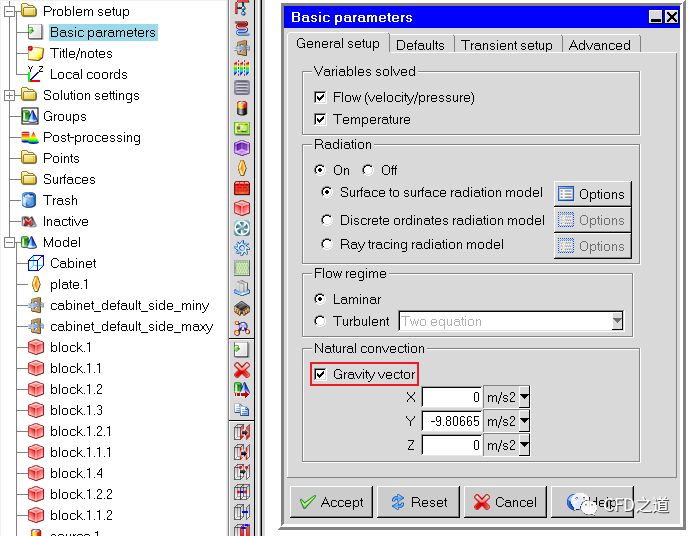
Task: Create a blower object (blue gear icon)
Action: click(242, 248)
